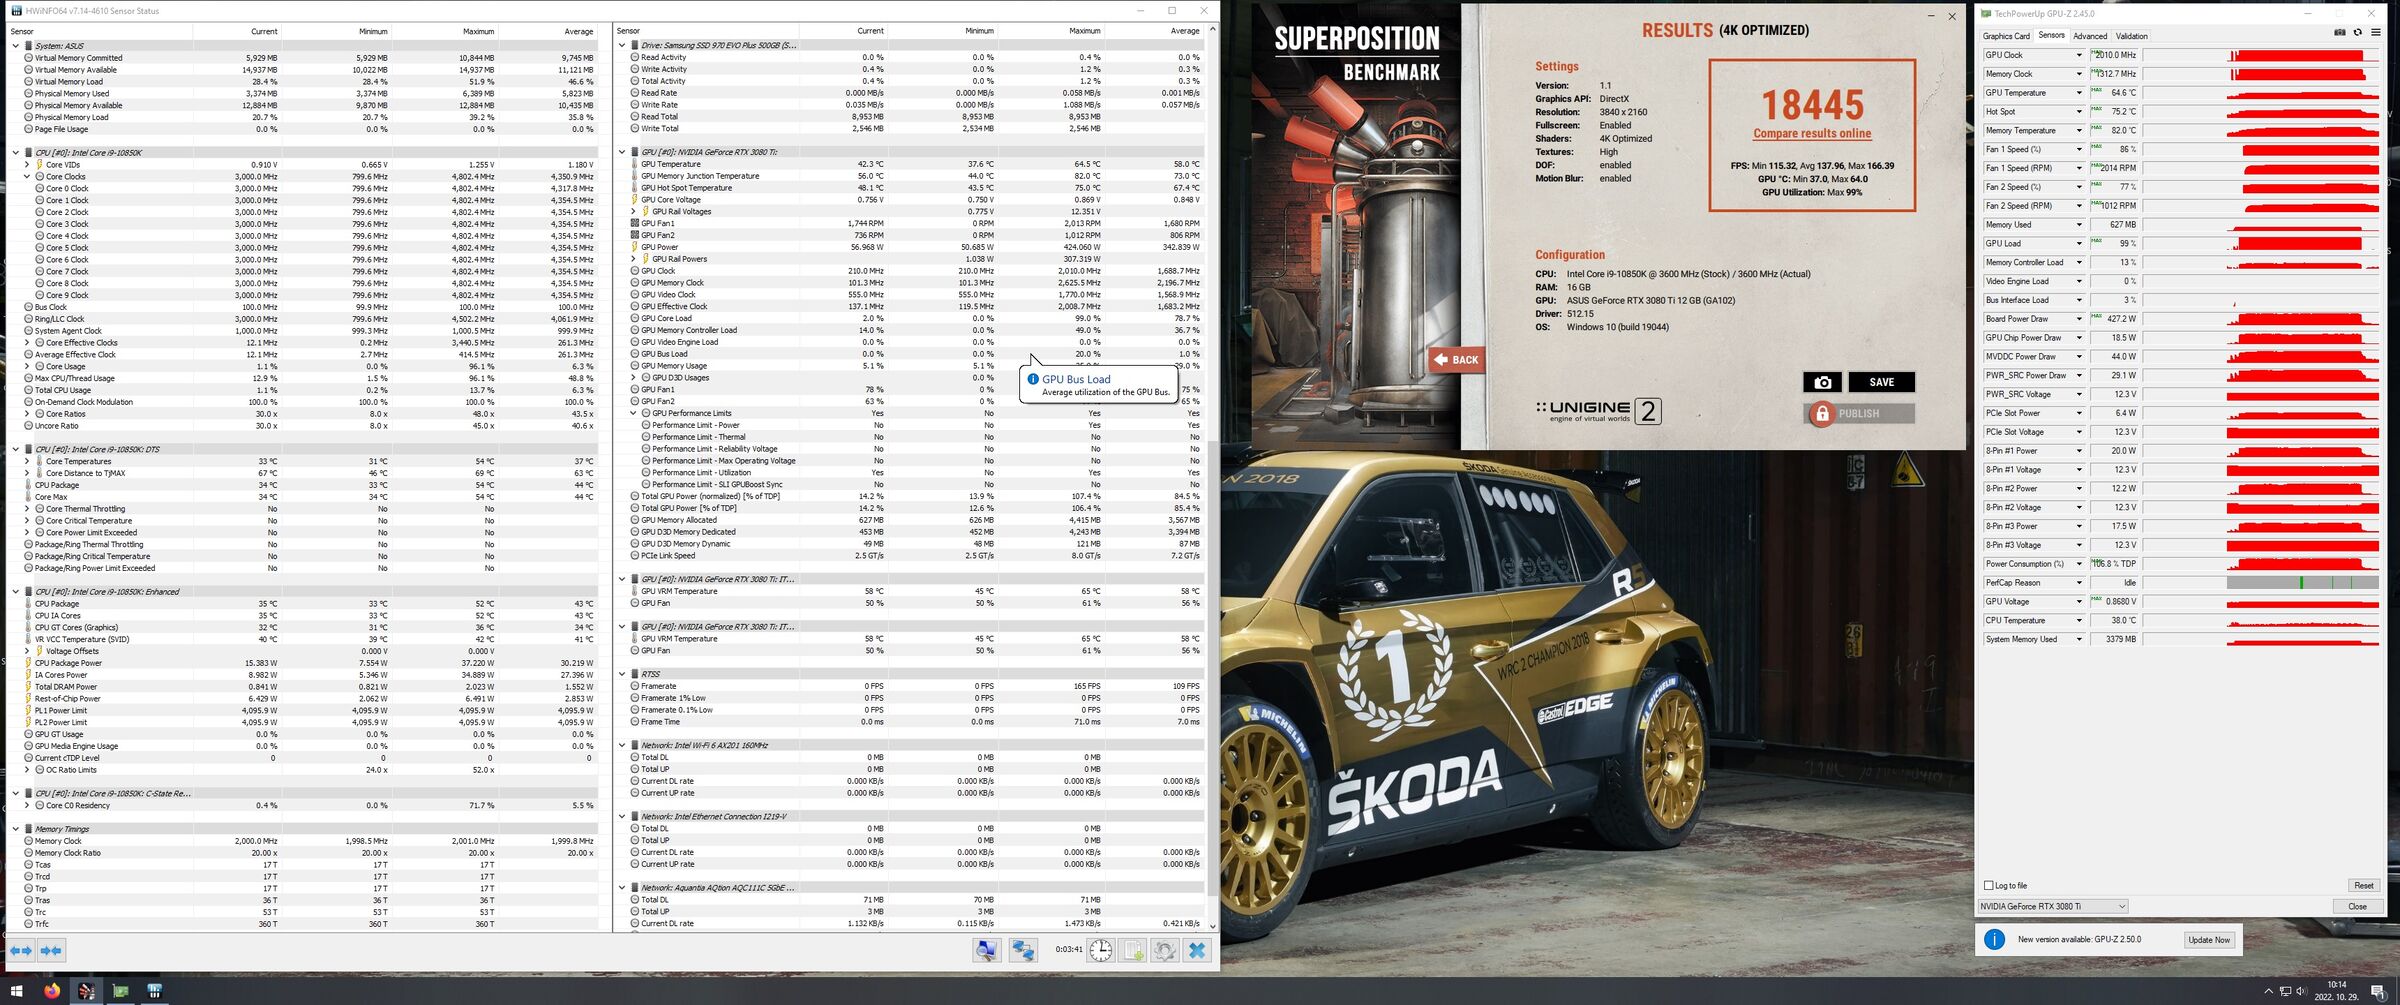Open Firefox from the taskbar
Viewport: 2400px width, 1005px height.
click(51, 991)
